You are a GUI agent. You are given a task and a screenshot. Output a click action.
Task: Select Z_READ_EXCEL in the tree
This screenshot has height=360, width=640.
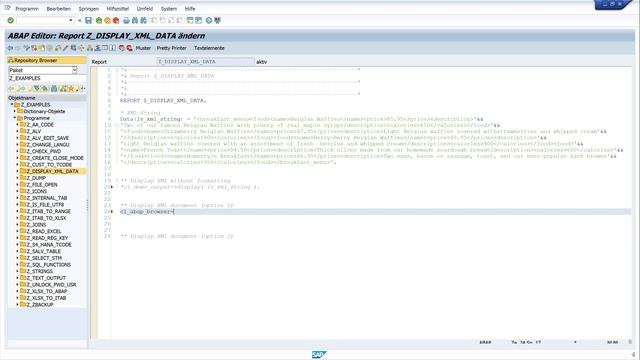pyautogui.click(x=44, y=231)
